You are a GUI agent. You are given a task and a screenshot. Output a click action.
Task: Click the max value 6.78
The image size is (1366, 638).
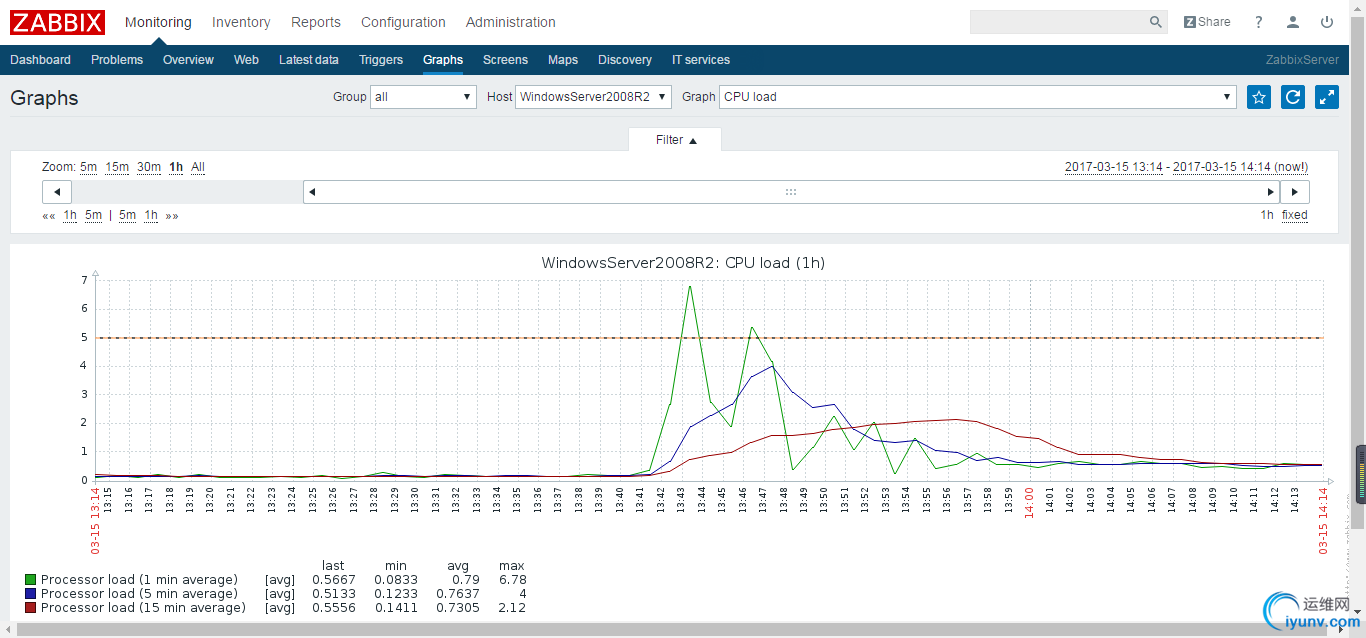(512, 580)
